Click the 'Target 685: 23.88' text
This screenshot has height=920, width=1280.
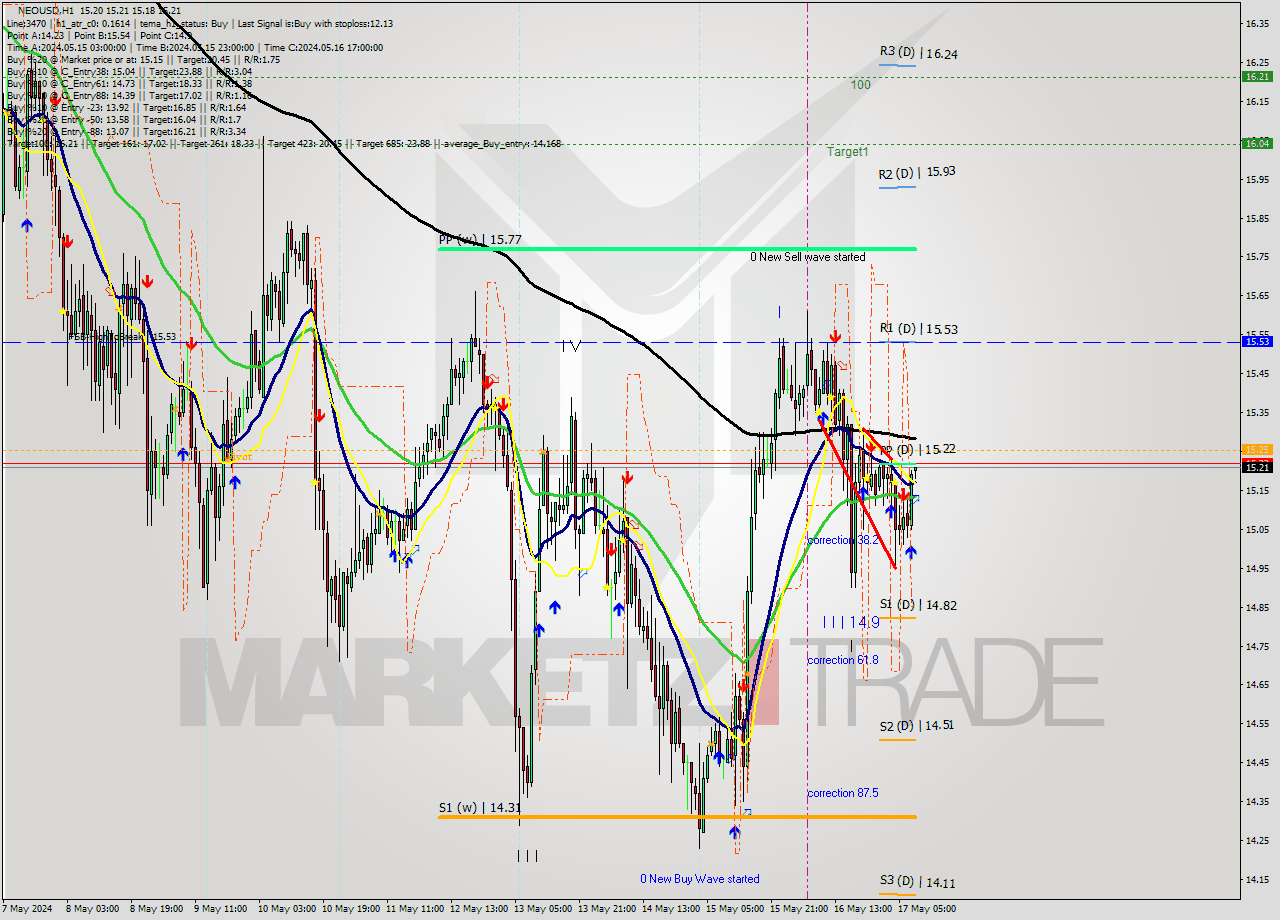click(x=393, y=143)
